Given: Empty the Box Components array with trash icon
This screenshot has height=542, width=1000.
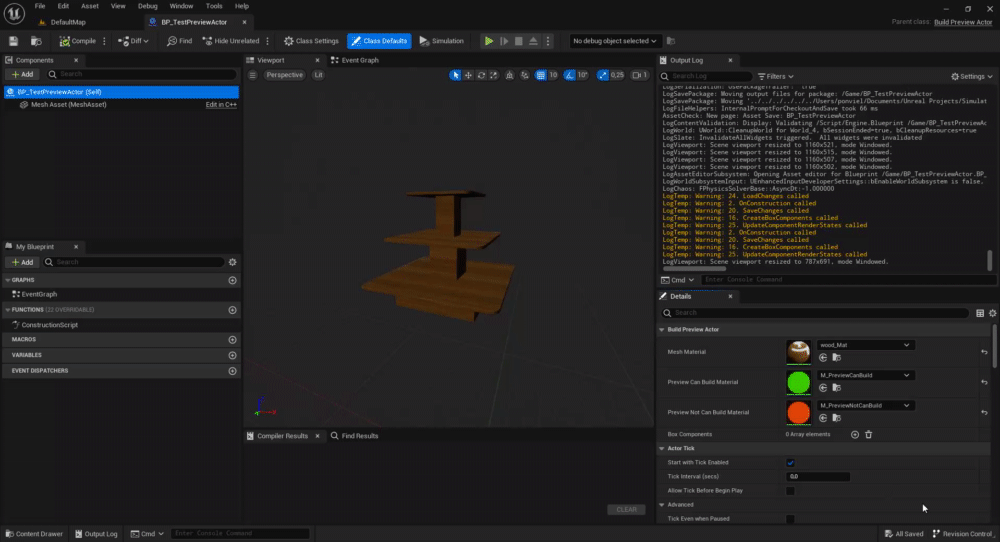Looking at the screenshot, I should (x=868, y=434).
